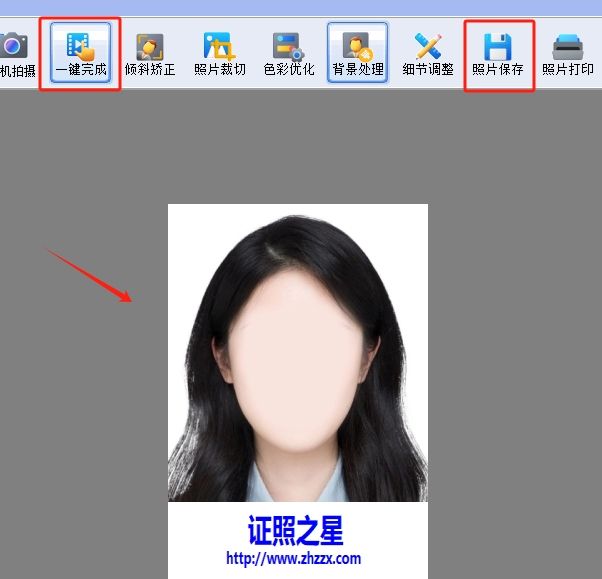
Task: Open the 细节调整 detail adjustment tool
Action: 428,54
